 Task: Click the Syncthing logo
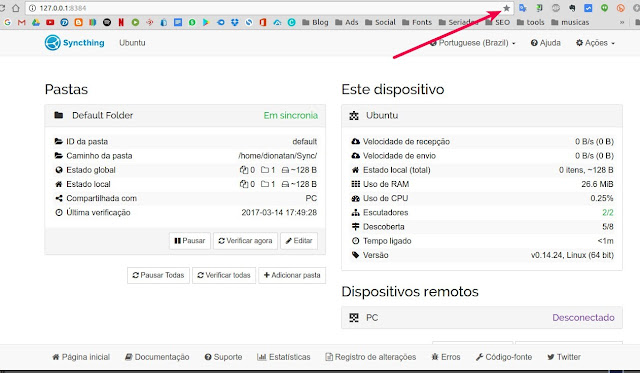tap(74, 42)
